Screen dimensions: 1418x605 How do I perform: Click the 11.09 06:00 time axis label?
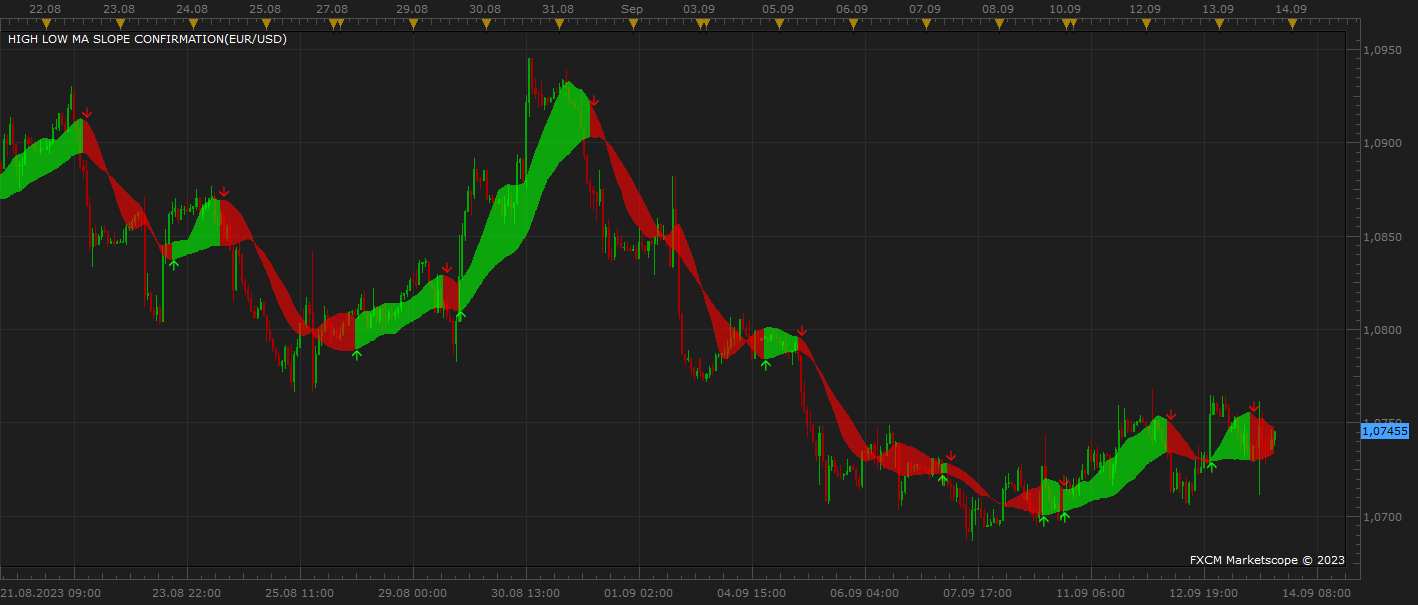tap(1090, 593)
